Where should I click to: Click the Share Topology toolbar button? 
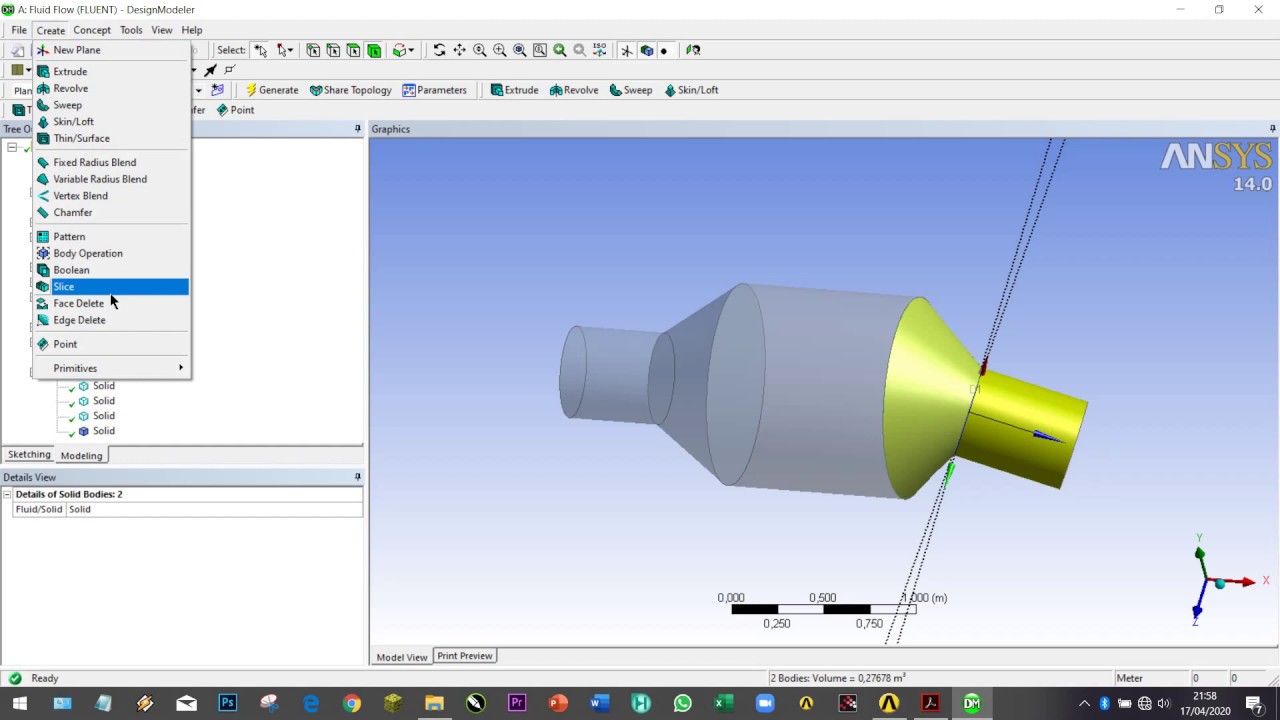350,90
